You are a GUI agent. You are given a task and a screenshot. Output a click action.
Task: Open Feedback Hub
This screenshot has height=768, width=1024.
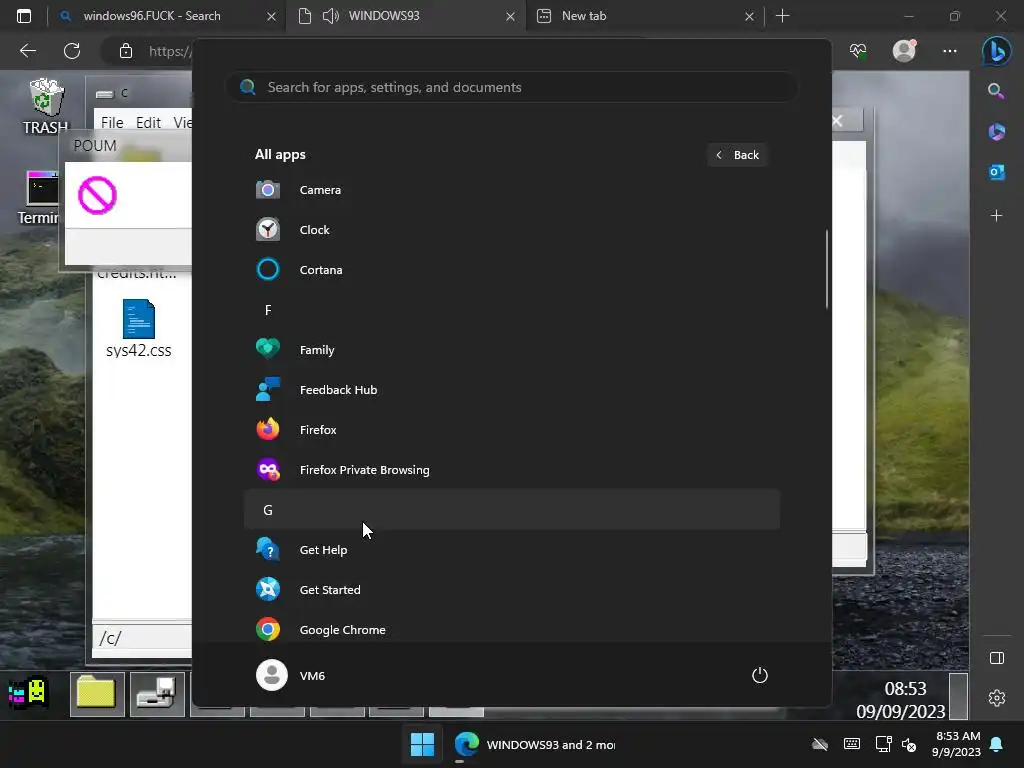(x=511, y=390)
